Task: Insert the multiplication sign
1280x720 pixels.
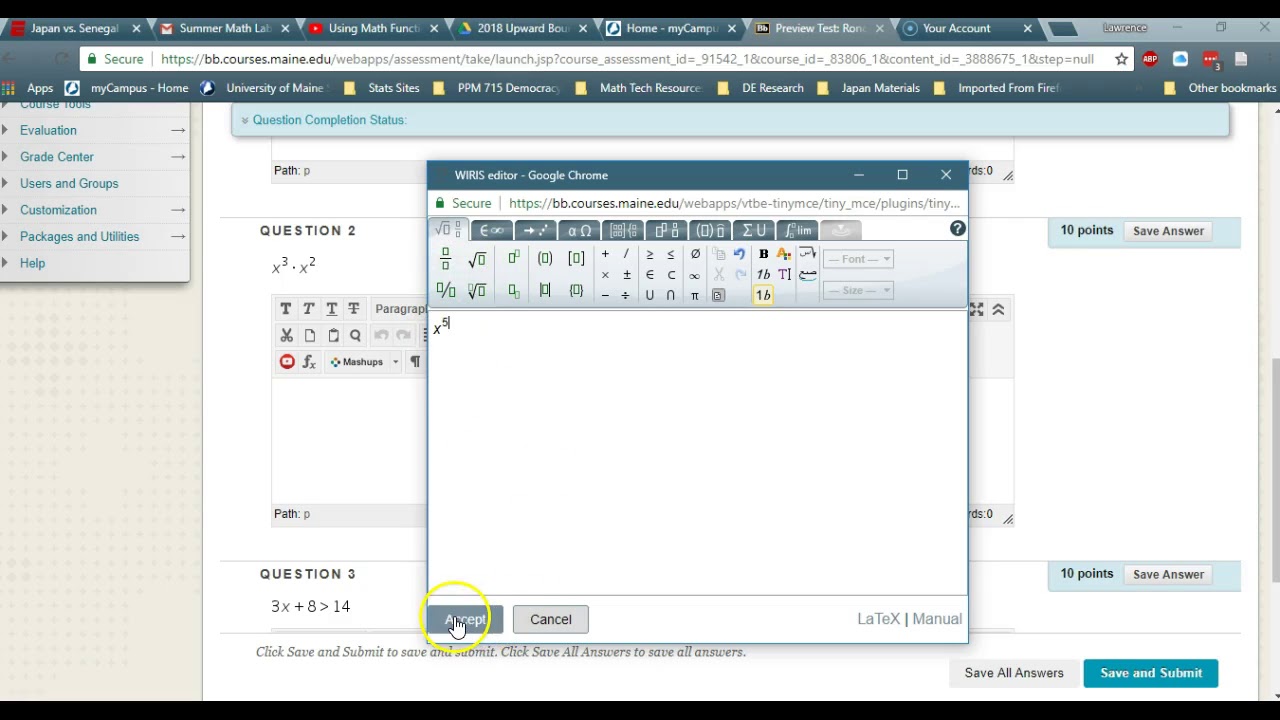Action: click(605, 275)
